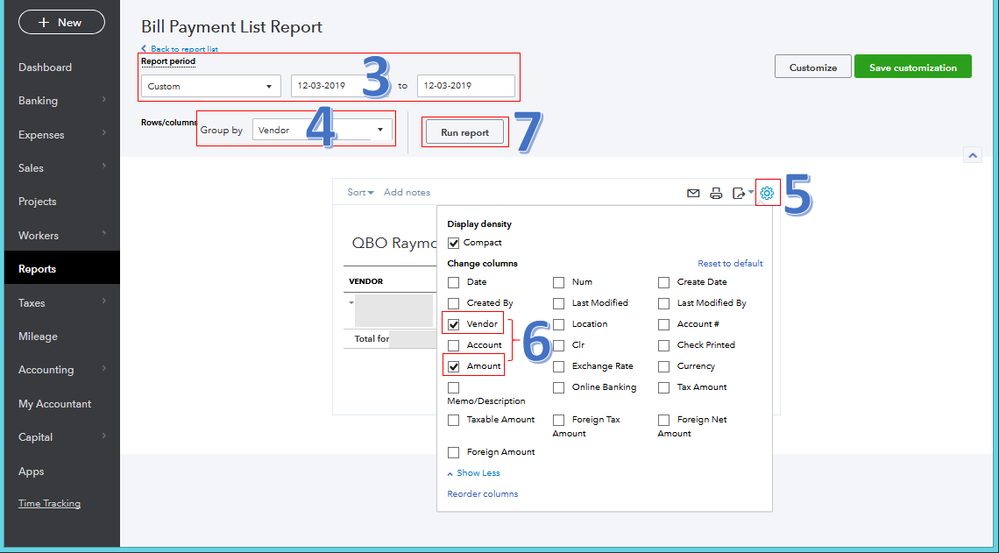Click the plus New button
Screen dimensions: 999x553
pyautogui.click(x=61, y=22)
